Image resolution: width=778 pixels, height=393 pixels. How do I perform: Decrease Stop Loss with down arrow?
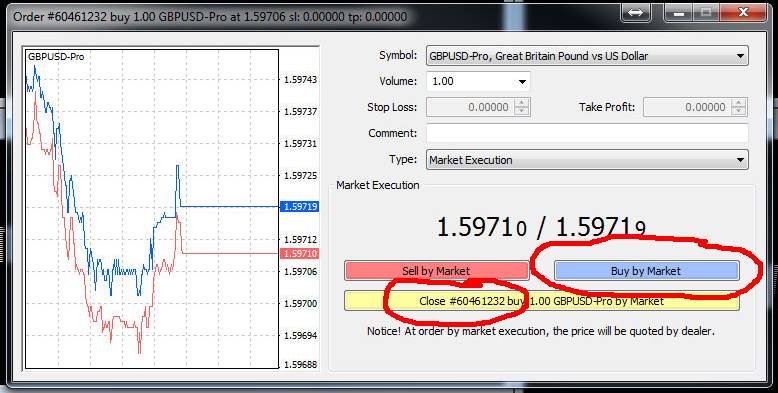(521, 111)
